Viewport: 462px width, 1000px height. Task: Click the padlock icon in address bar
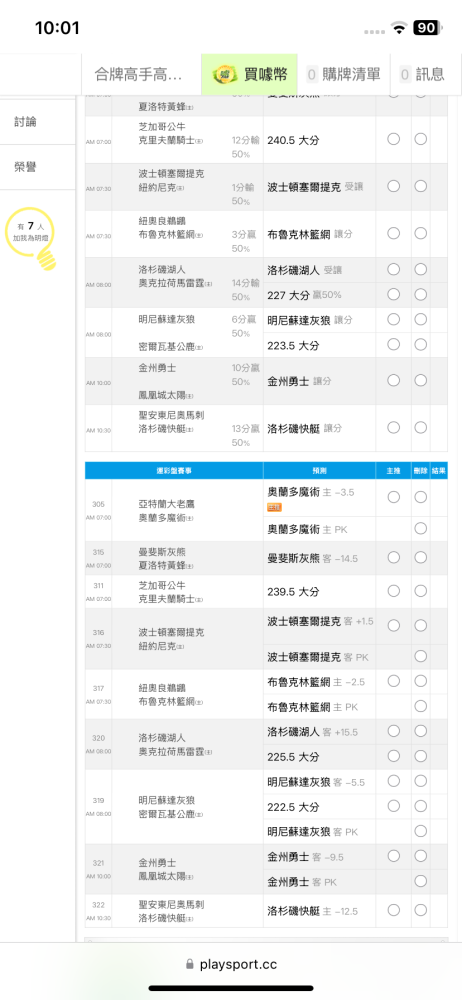[x=189, y=964]
